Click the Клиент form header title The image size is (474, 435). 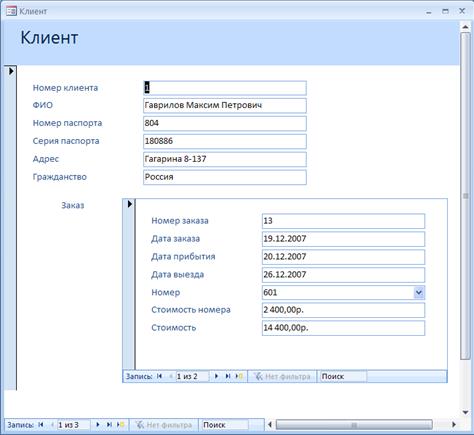[49, 37]
